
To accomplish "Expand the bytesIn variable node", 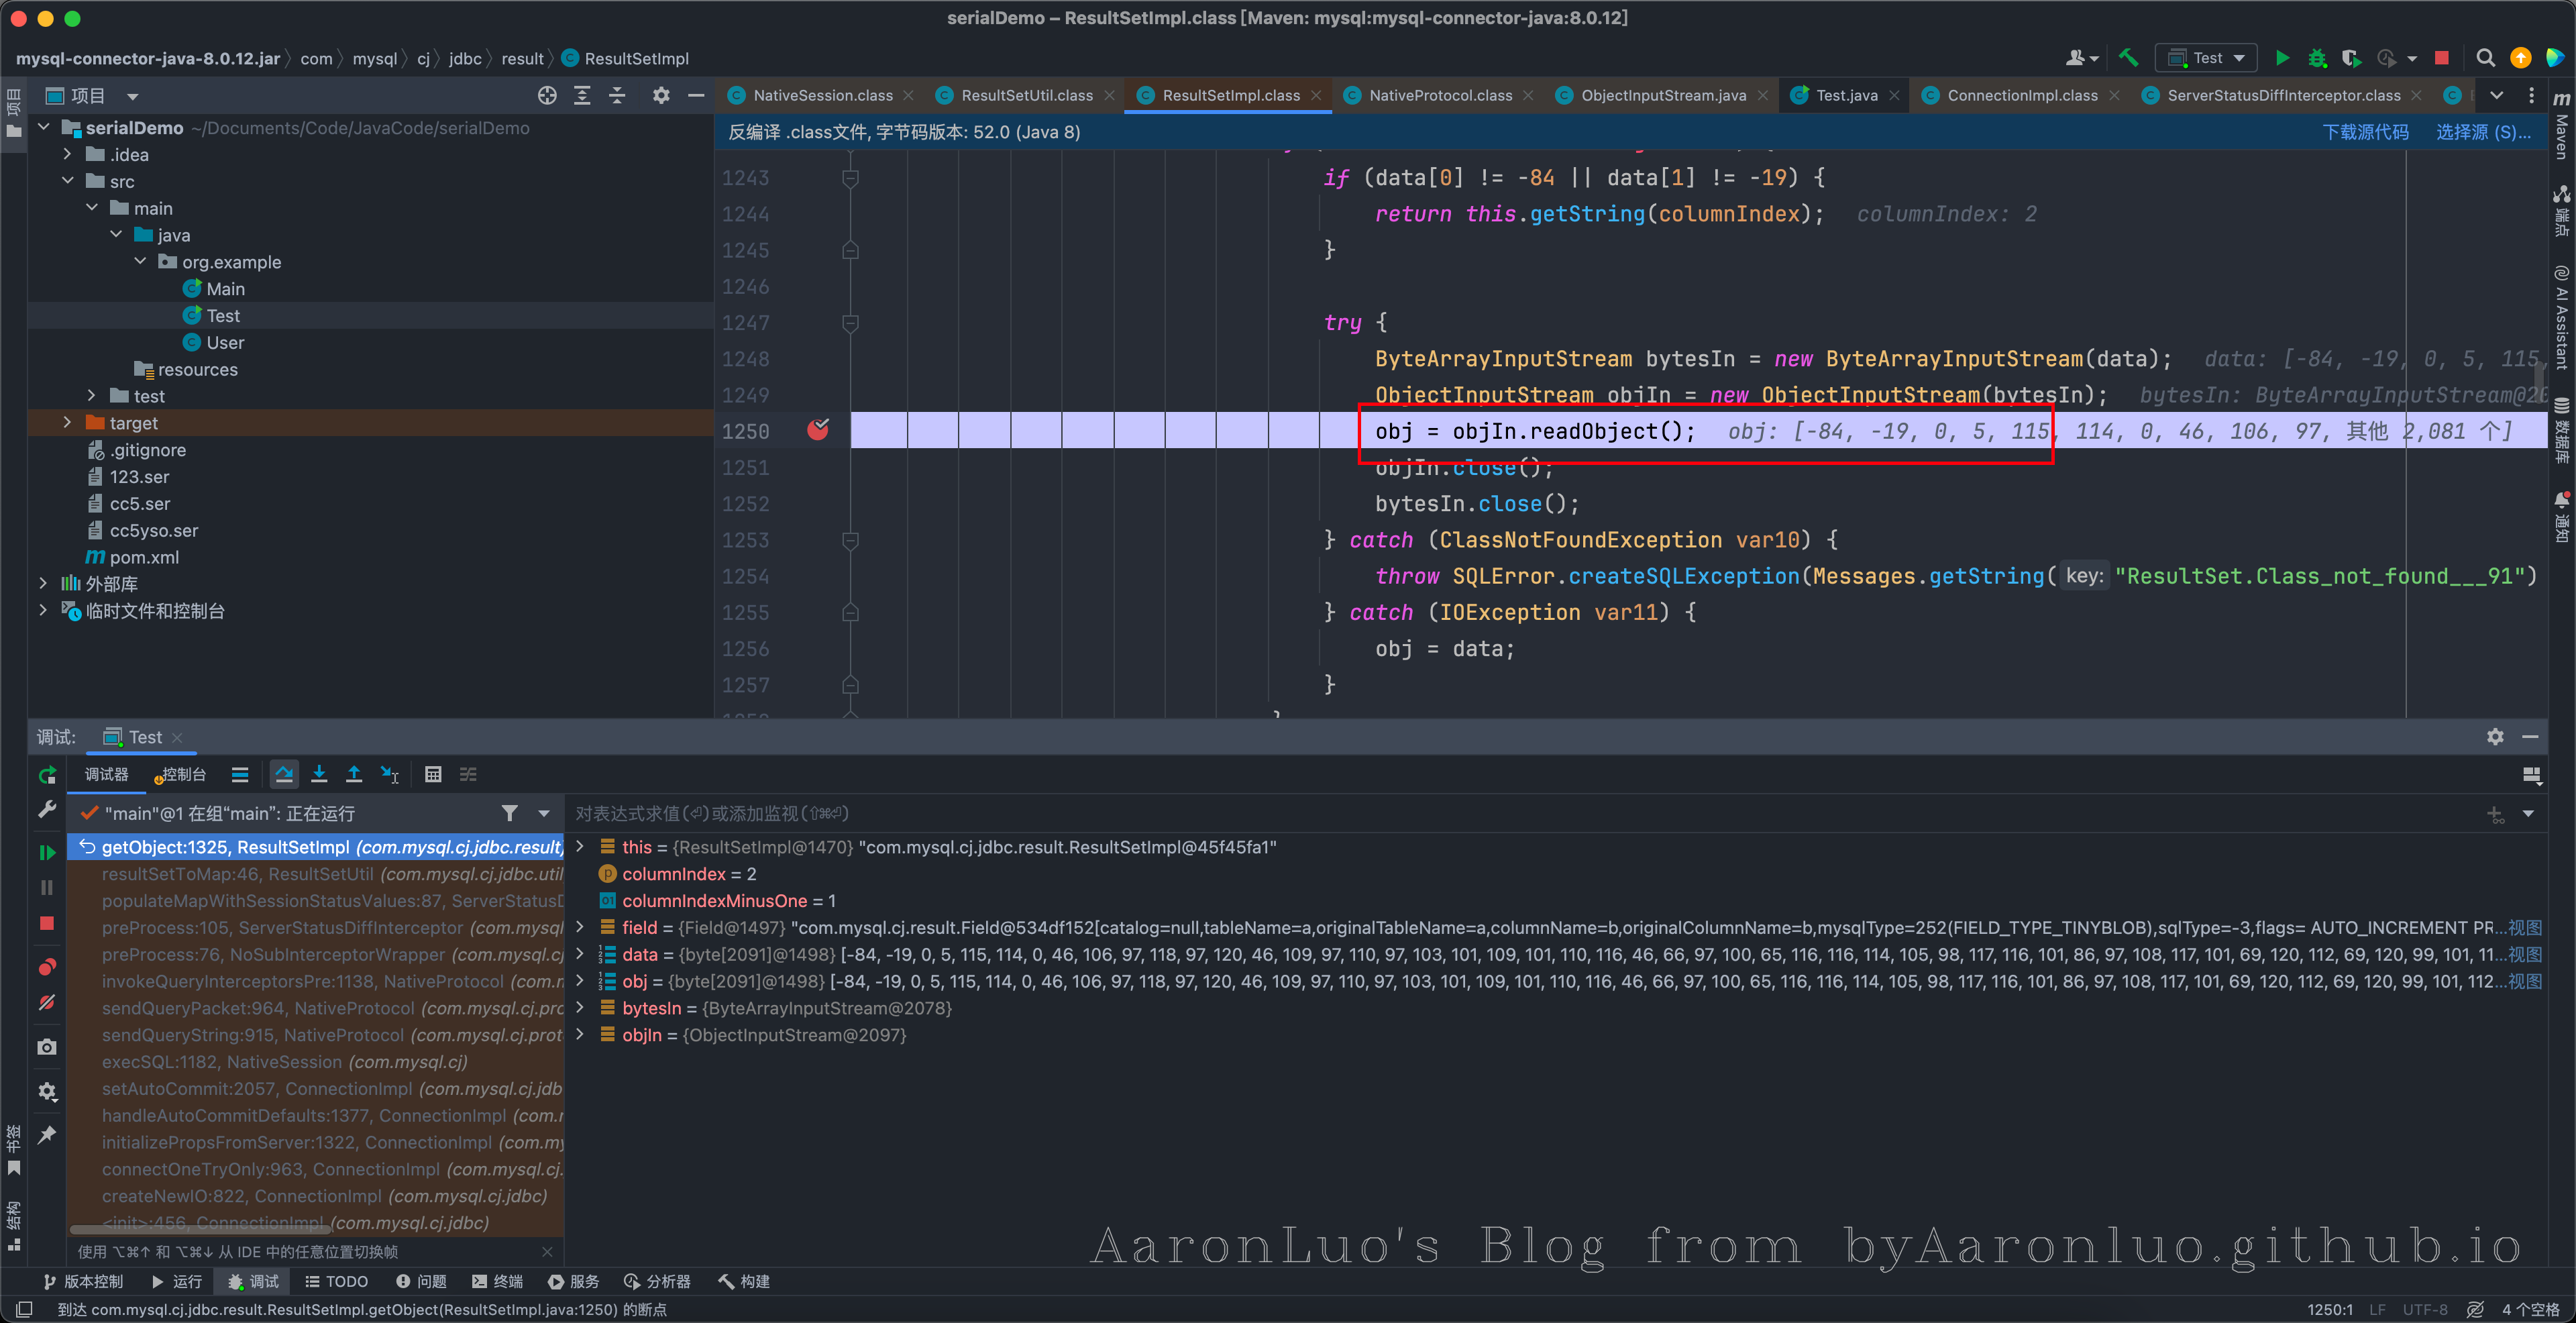I will (580, 1008).
